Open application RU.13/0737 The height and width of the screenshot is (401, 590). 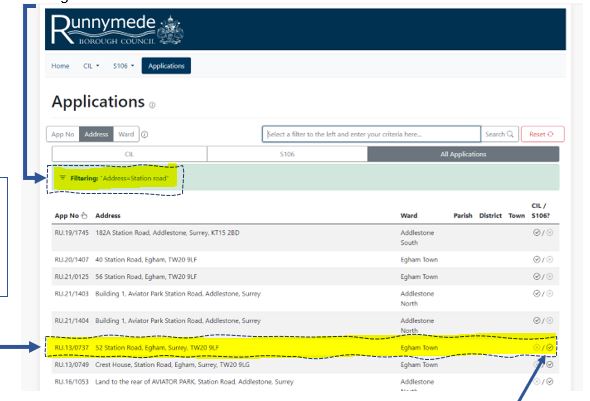pyautogui.click(x=71, y=348)
